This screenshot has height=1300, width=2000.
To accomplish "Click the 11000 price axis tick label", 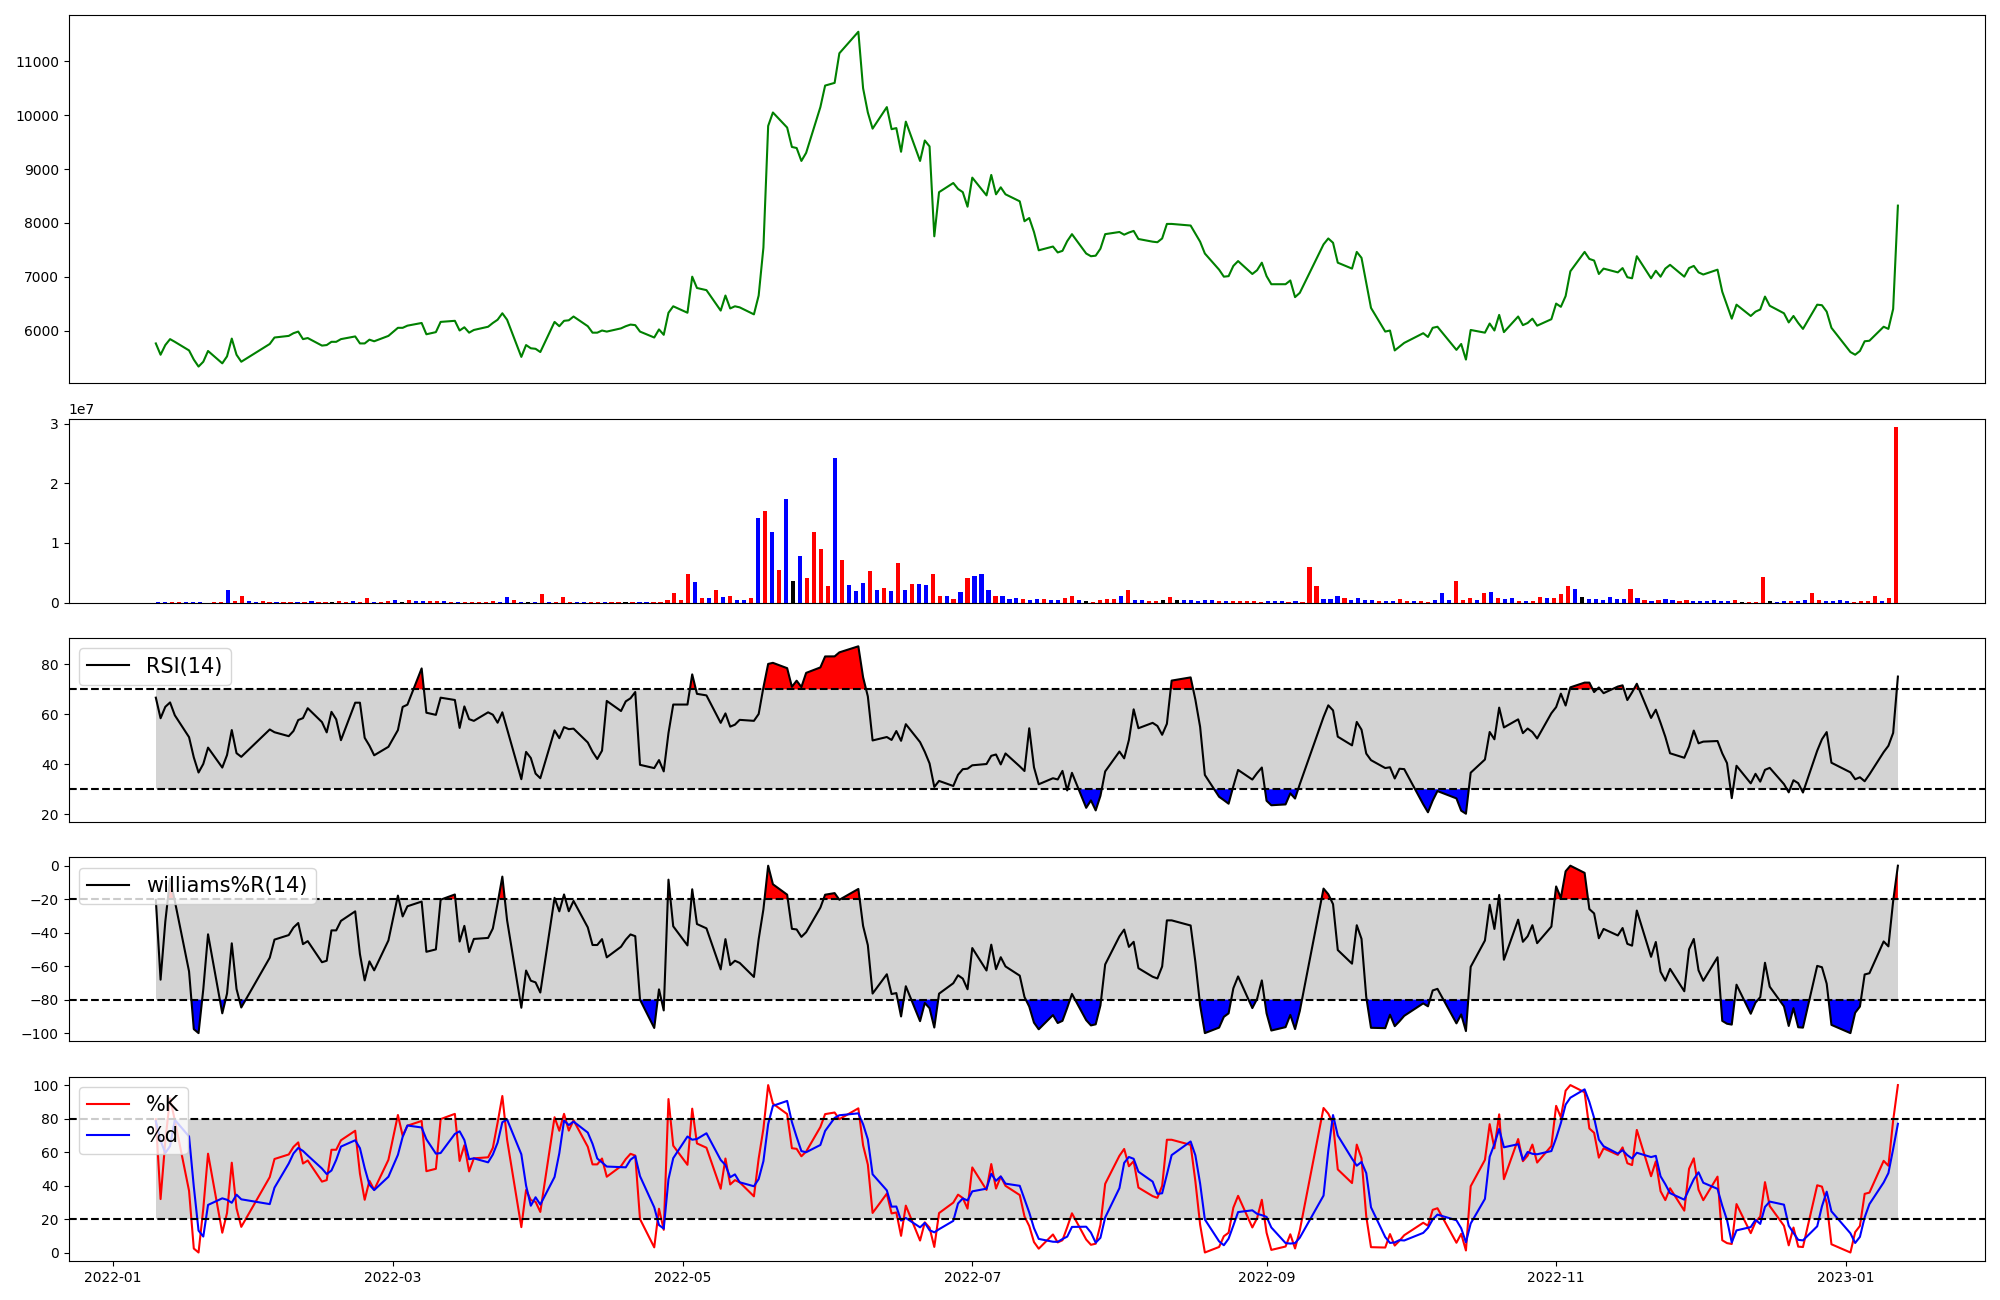I will (x=38, y=62).
